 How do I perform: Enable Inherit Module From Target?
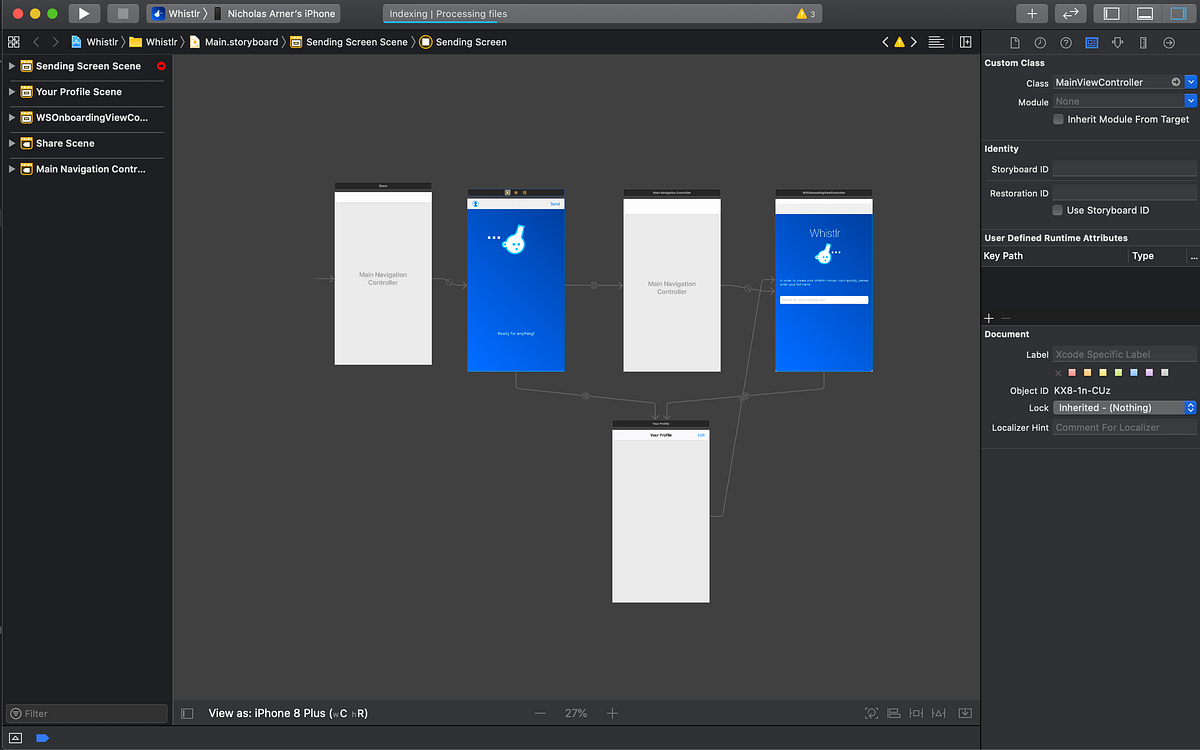pos(1057,119)
